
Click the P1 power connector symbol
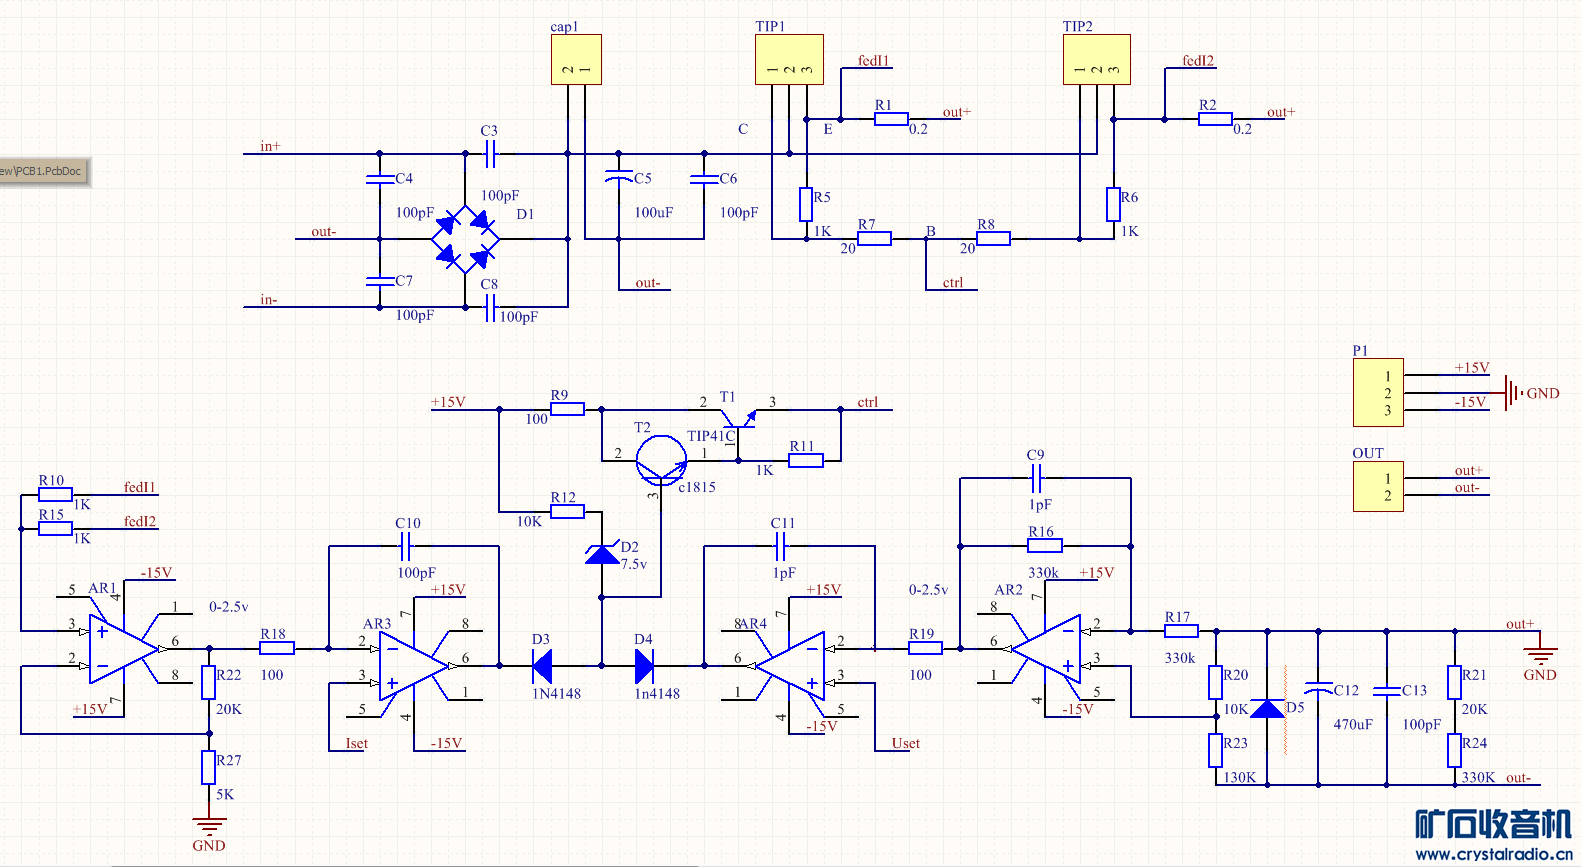point(1378,392)
